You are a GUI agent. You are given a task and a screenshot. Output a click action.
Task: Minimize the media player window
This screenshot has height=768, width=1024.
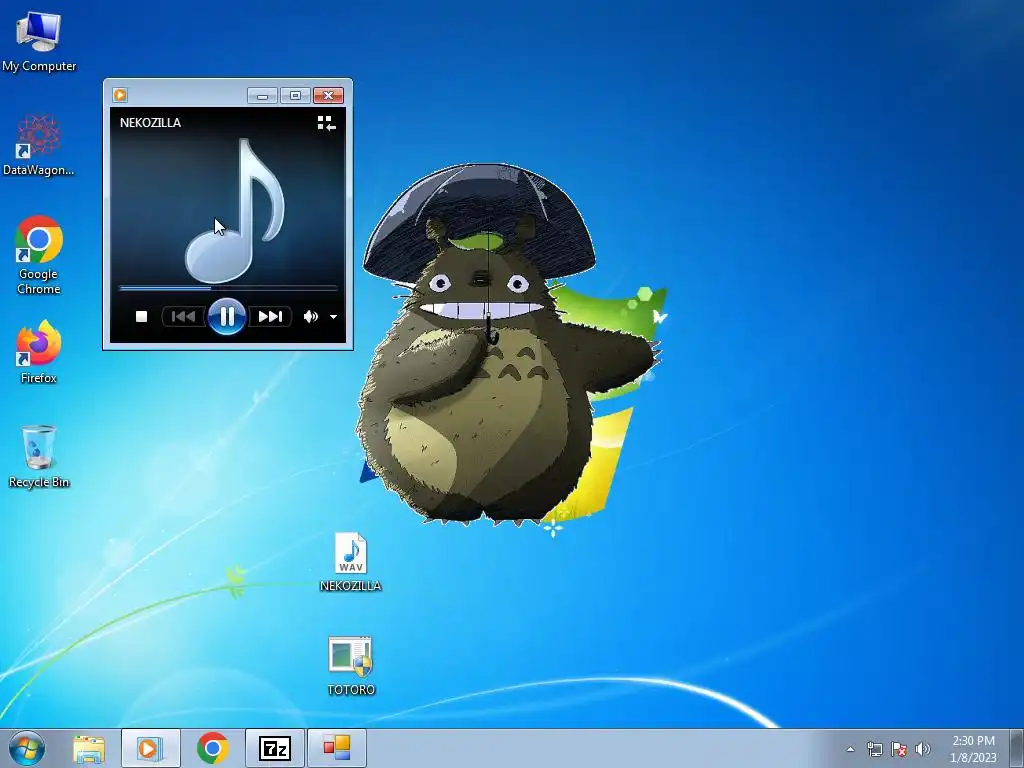(x=263, y=96)
